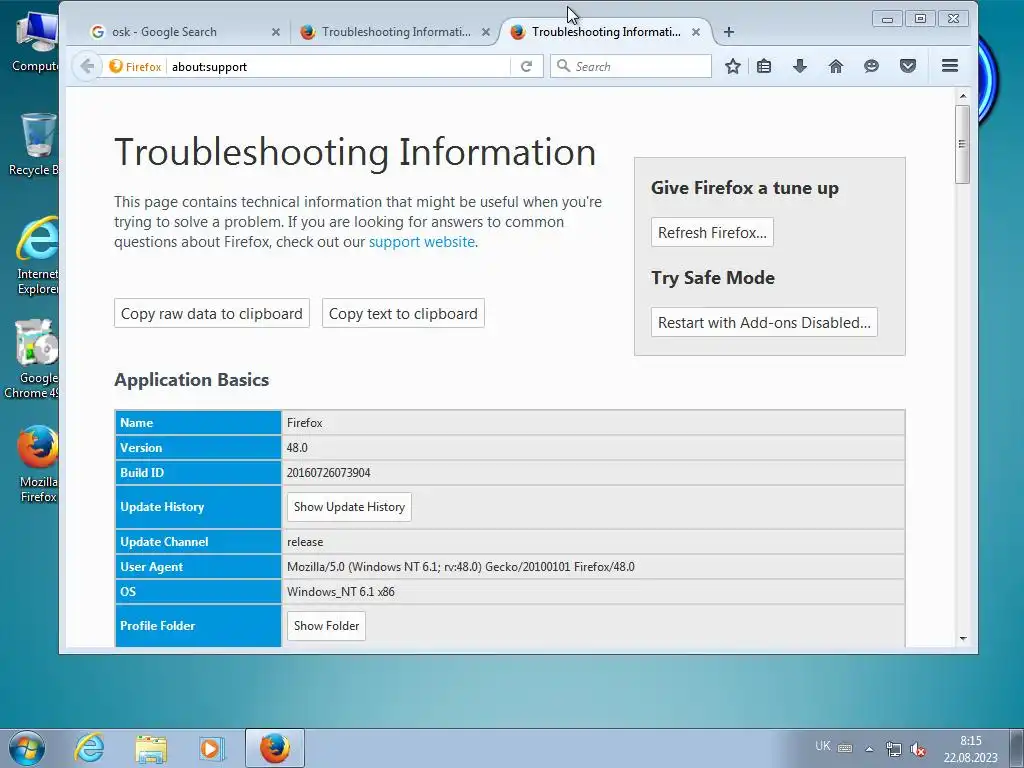The width and height of the screenshot is (1024, 768).
Task: Click the taskbar clock showing 8:15
Action: (x=970, y=749)
